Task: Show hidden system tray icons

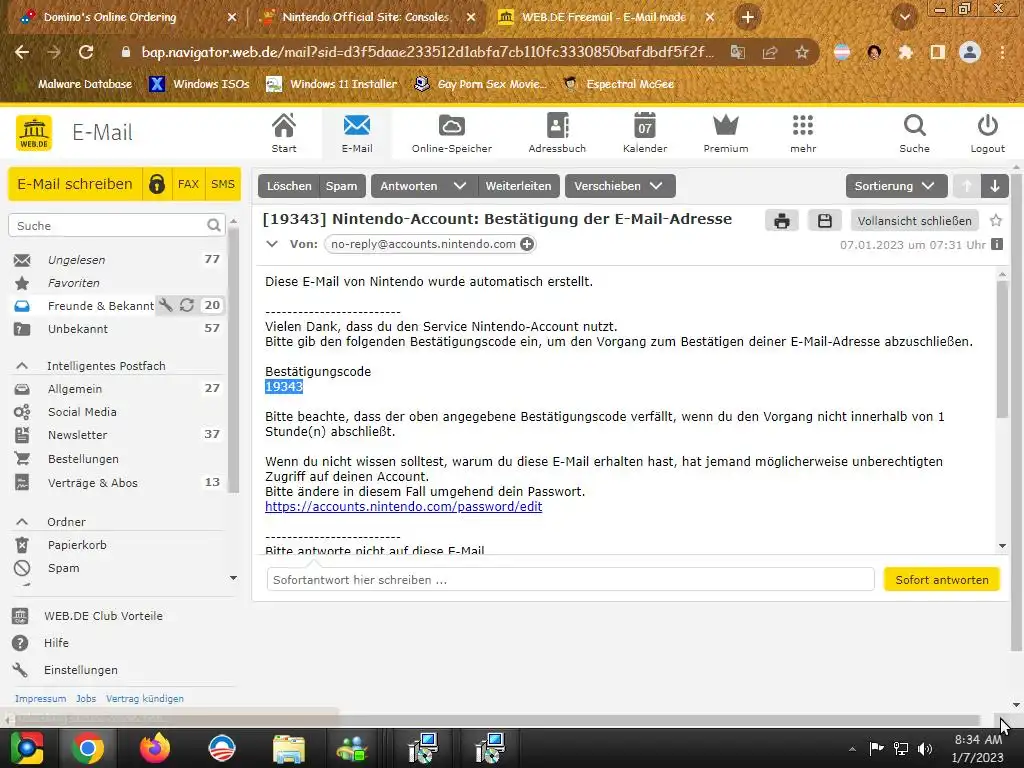Action: pos(852,749)
